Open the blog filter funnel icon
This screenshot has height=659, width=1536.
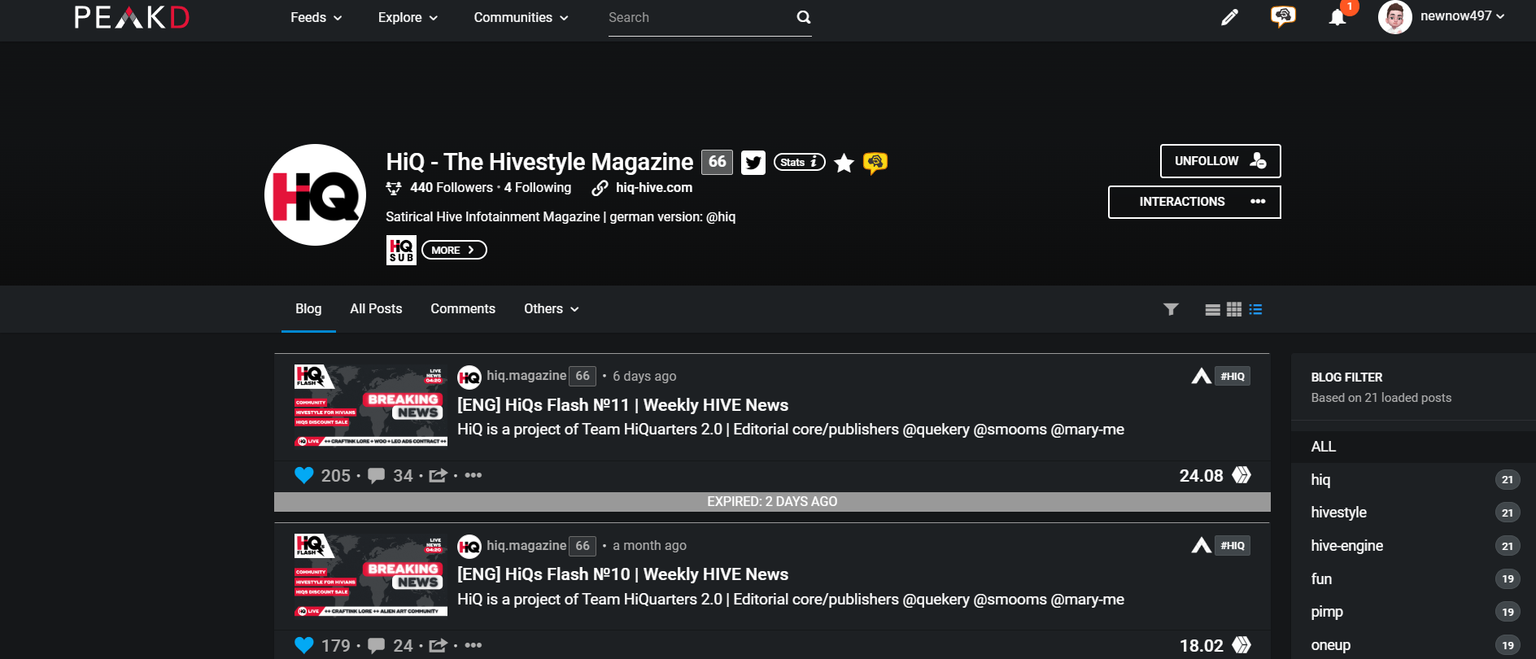coord(1171,310)
